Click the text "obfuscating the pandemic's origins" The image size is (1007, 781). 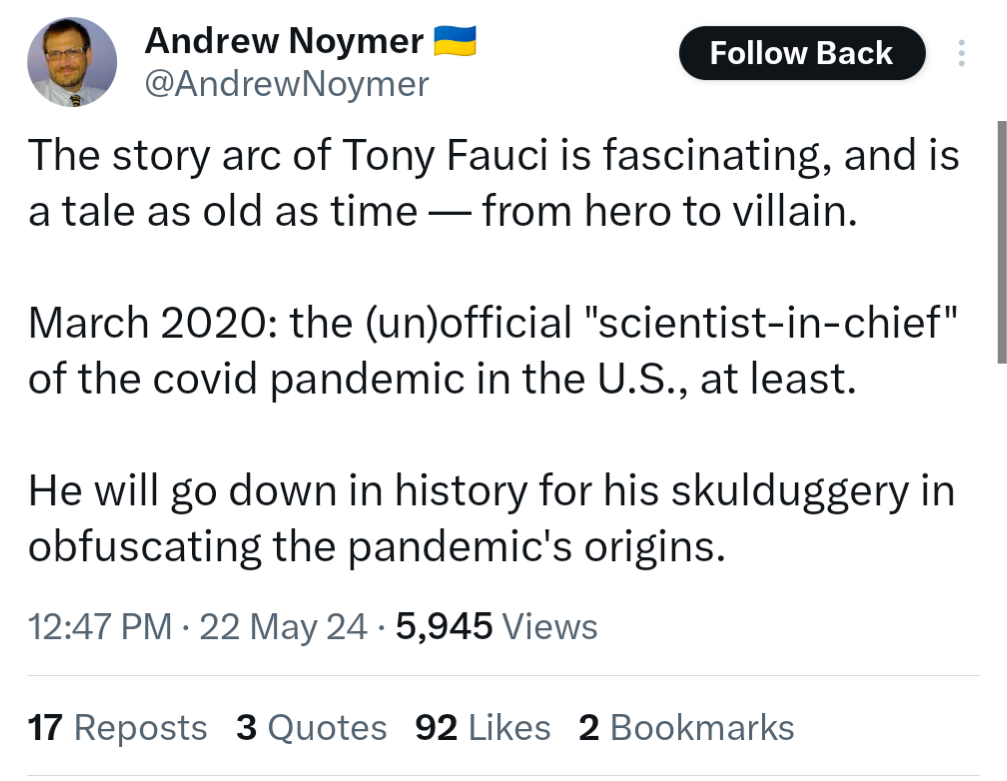coord(375,547)
